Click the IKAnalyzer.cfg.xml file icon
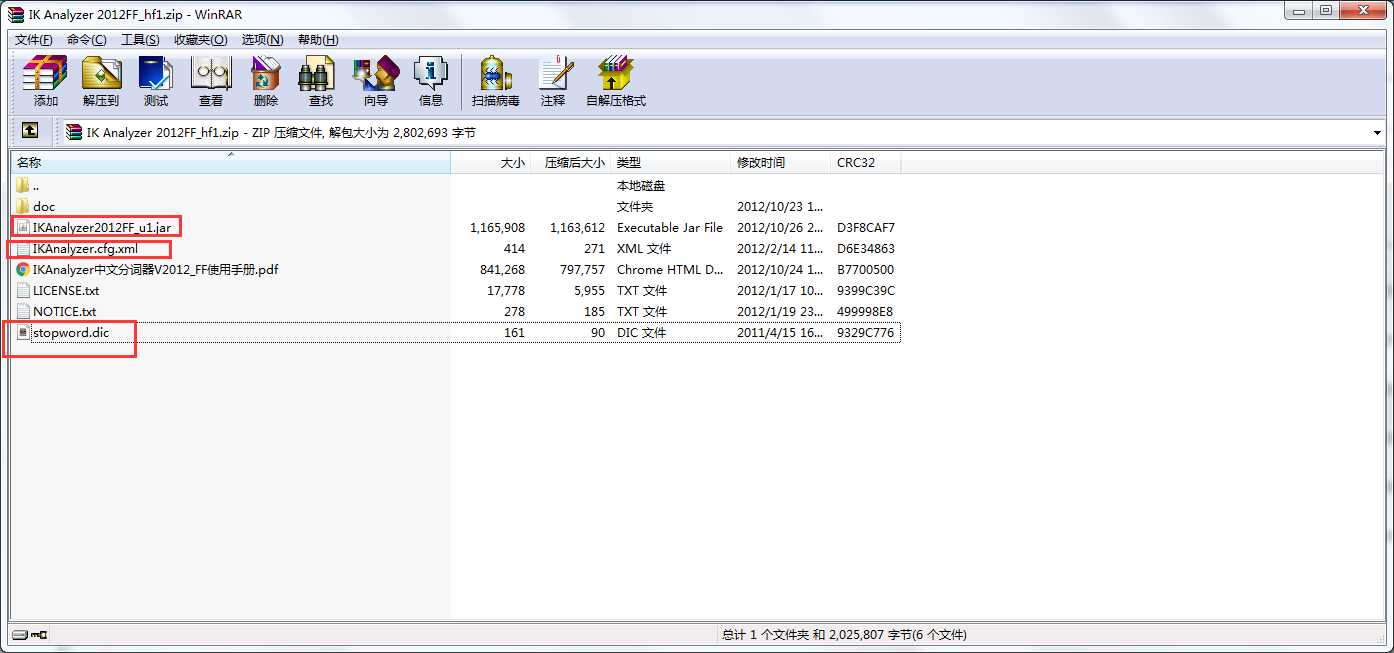This screenshot has width=1394, height=653. (23, 249)
